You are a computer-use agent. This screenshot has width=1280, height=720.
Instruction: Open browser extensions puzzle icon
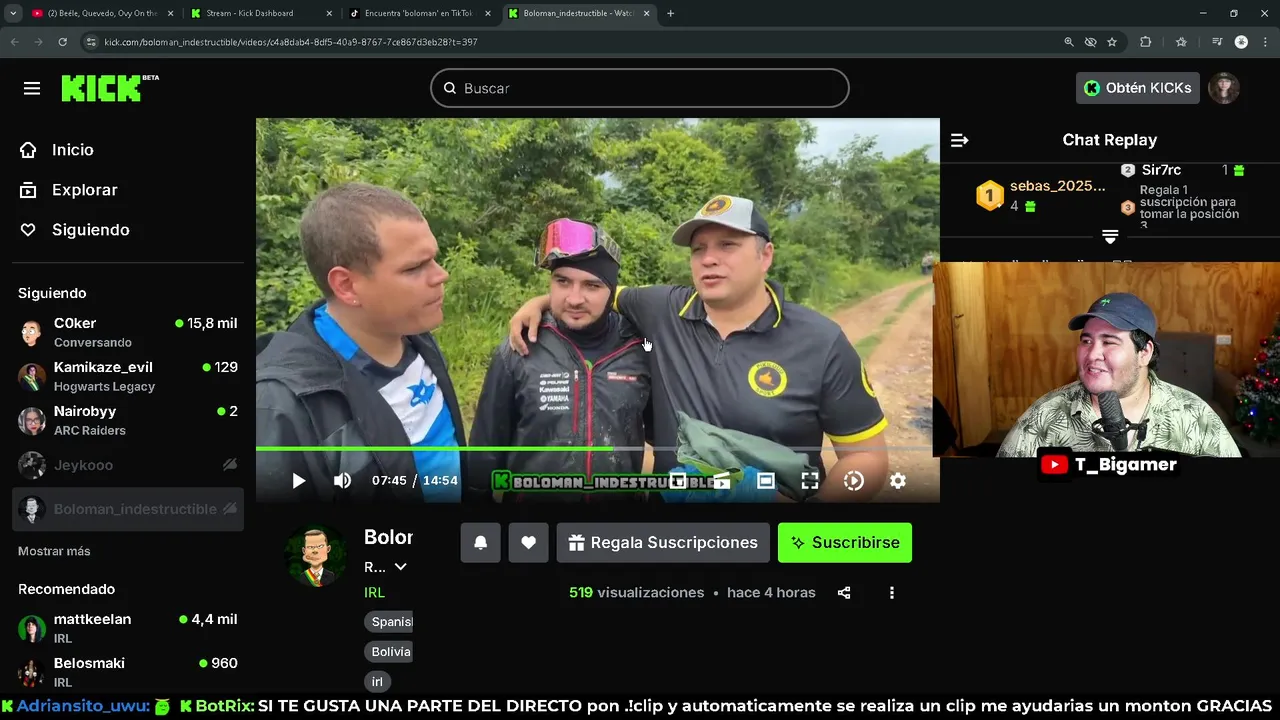click(1146, 42)
